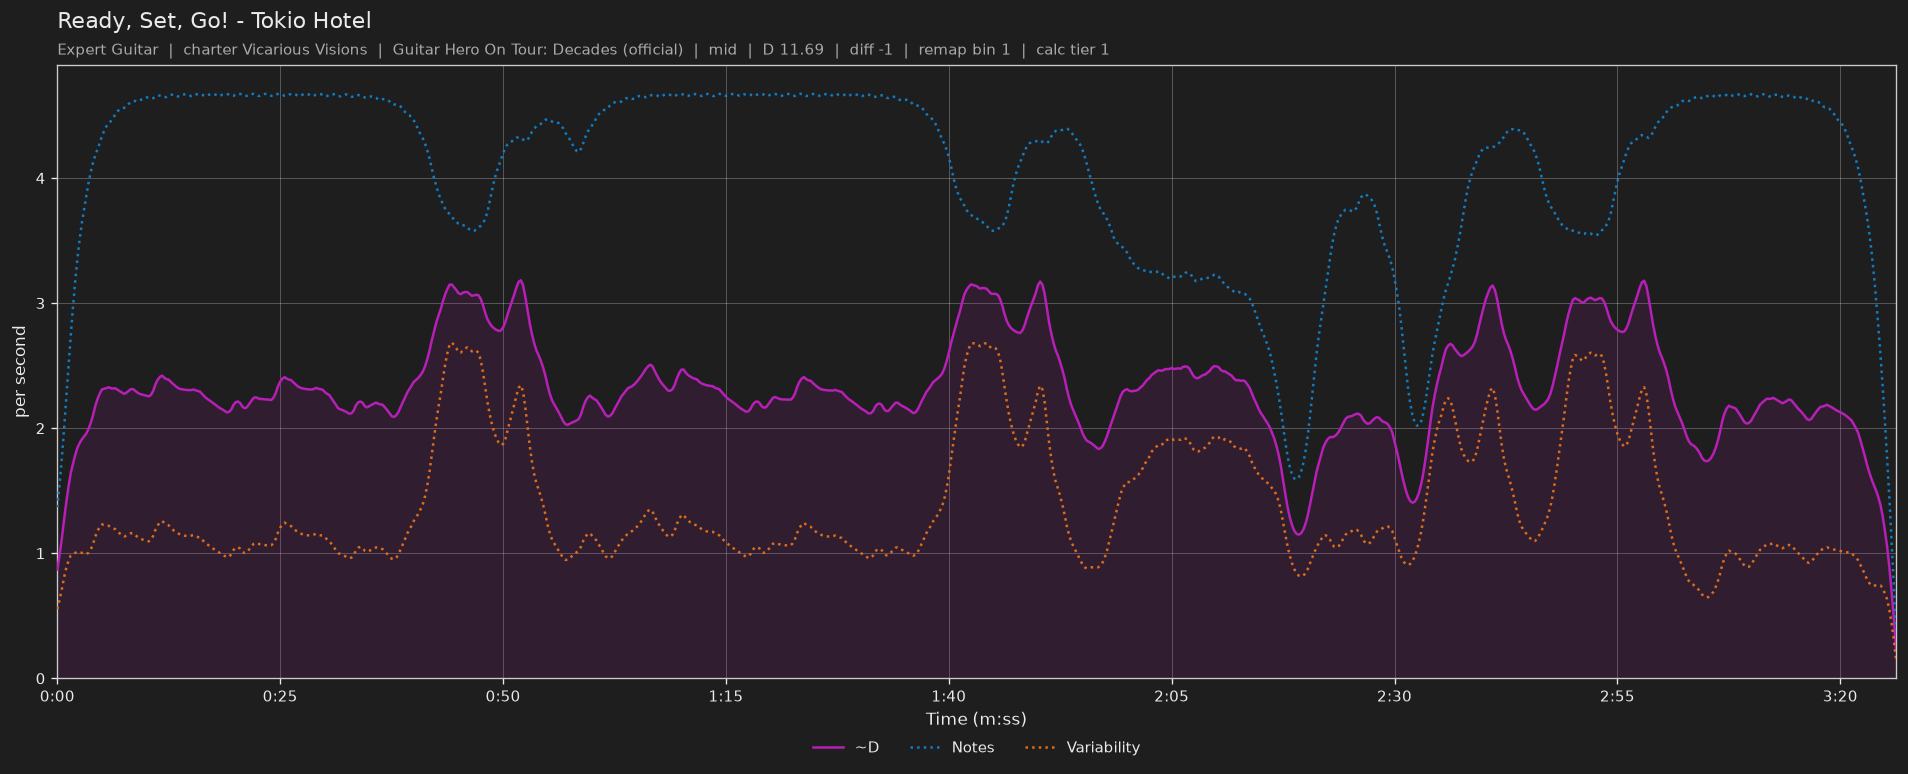Click the '2:55' x-axis tick label

1617,696
